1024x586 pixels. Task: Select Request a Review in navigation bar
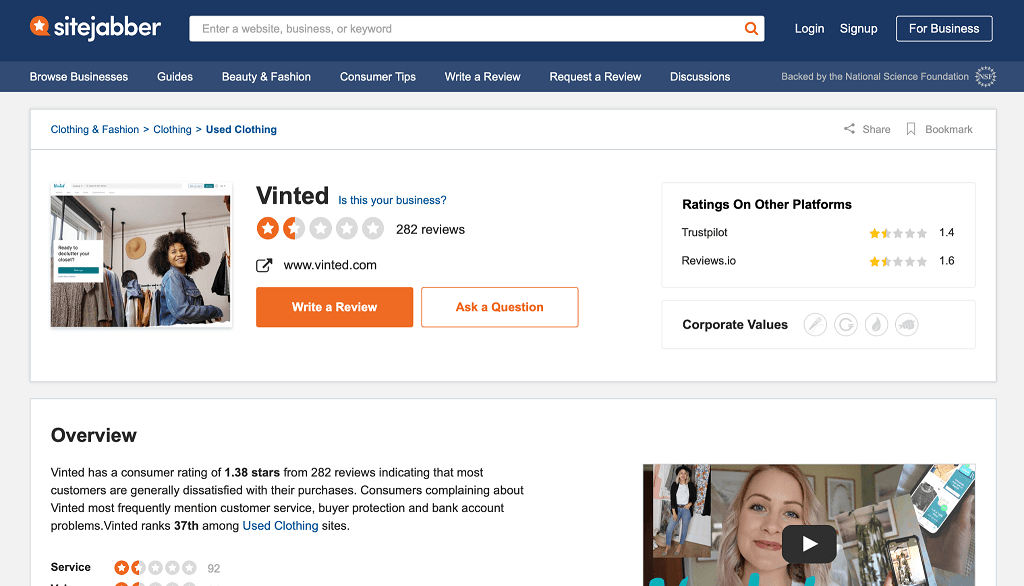pos(595,76)
